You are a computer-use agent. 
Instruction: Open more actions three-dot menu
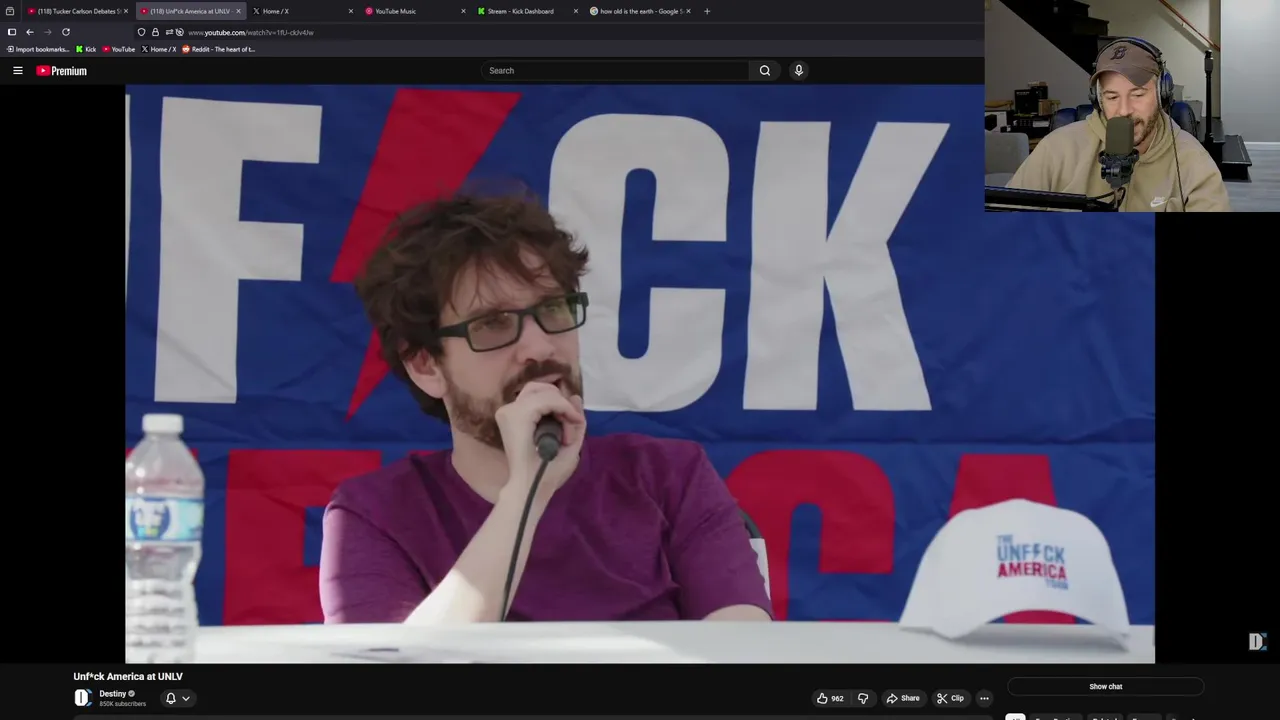(984, 698)
